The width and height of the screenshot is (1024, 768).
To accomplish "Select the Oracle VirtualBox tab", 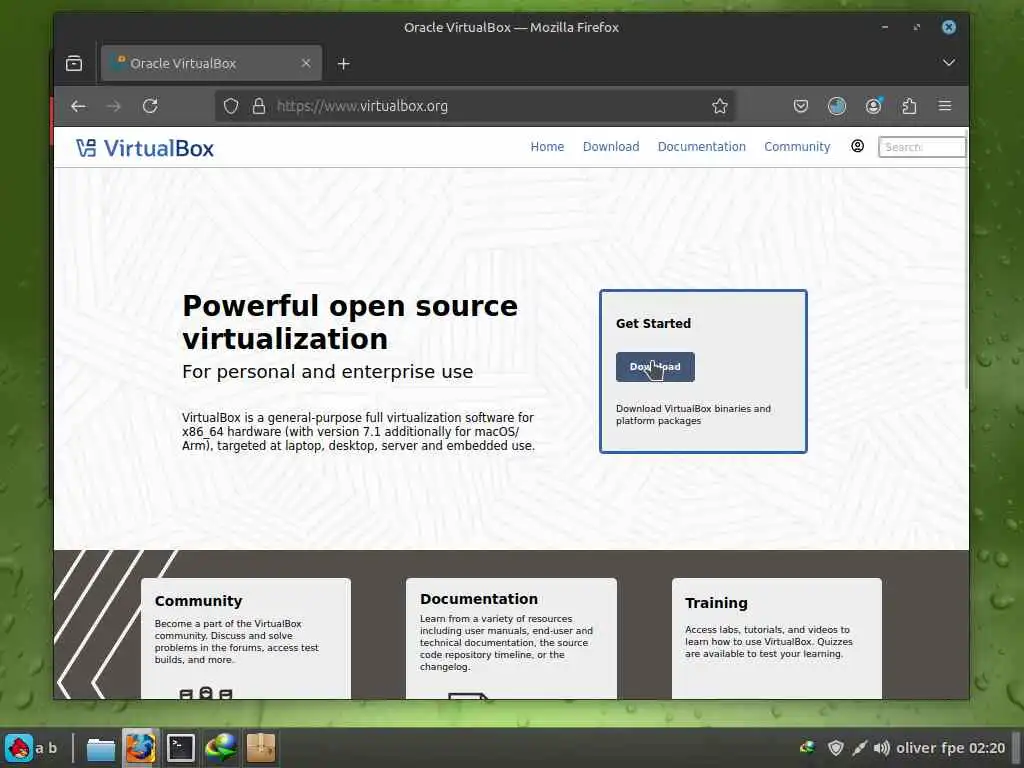I will [x=211, y=63].
